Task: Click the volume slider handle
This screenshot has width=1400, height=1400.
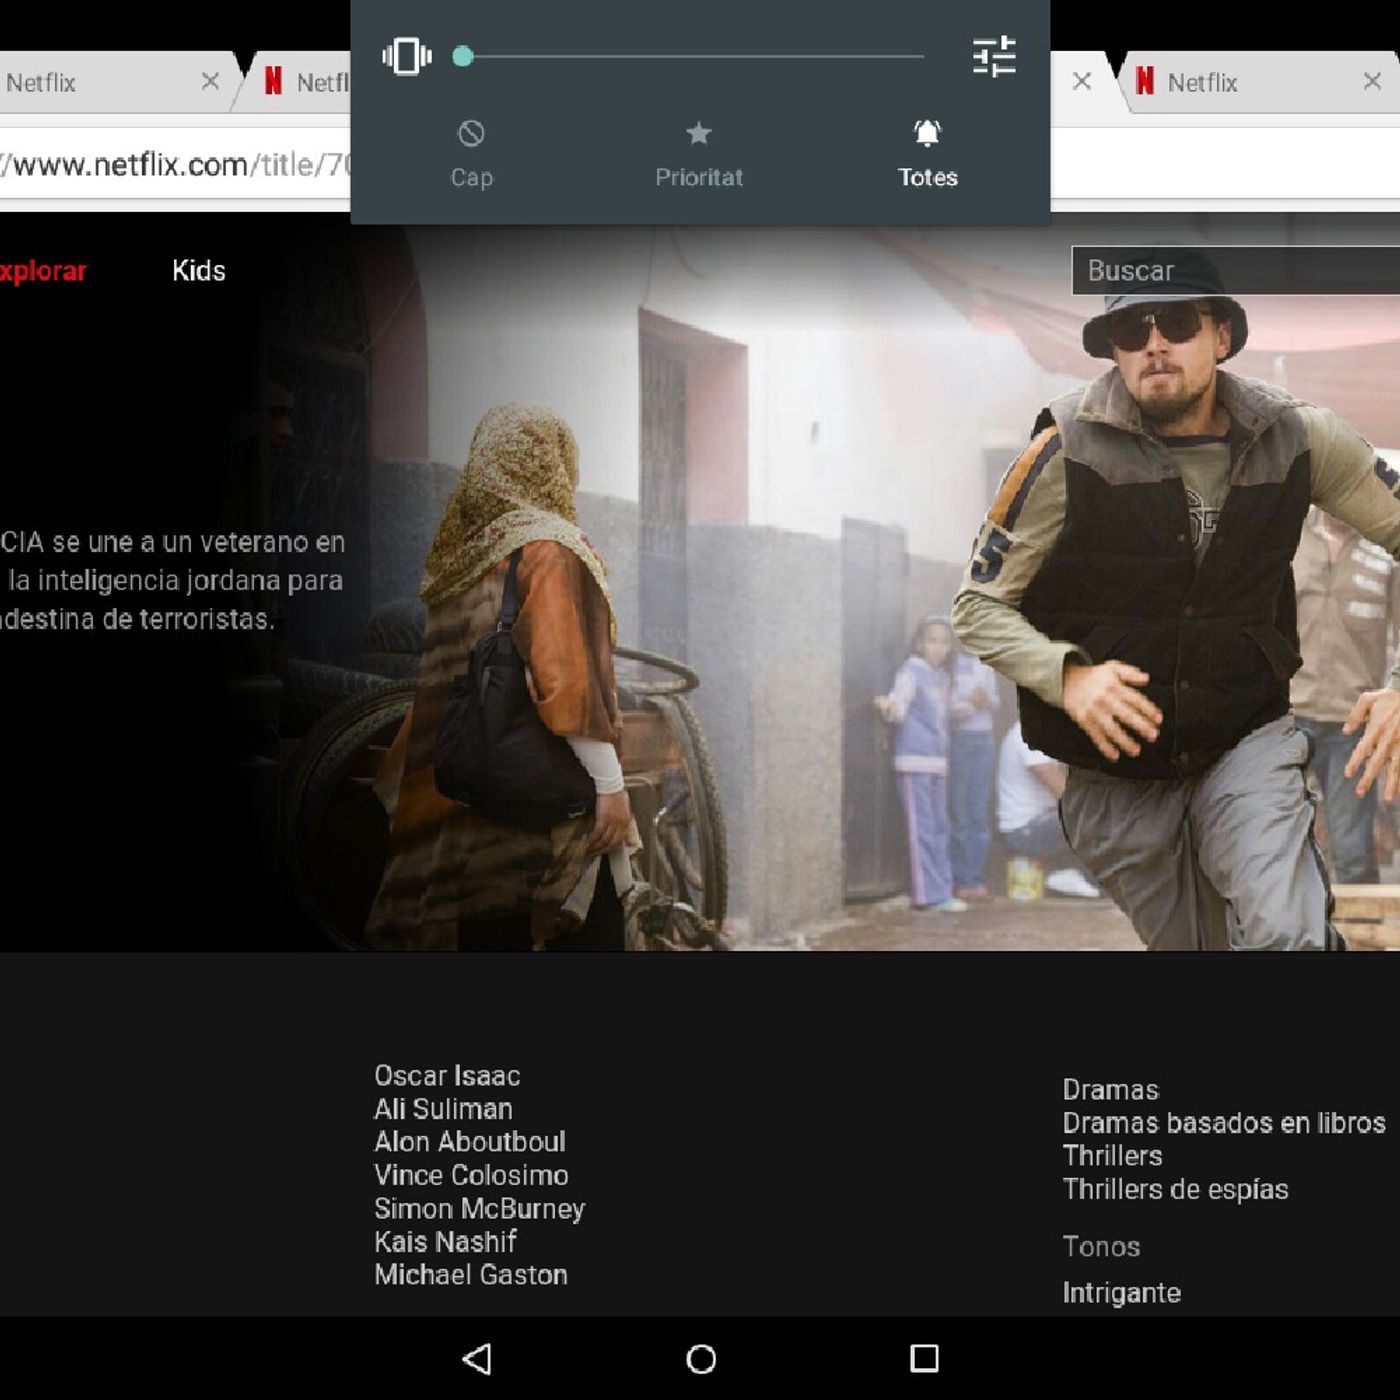Action: point(462,56)
